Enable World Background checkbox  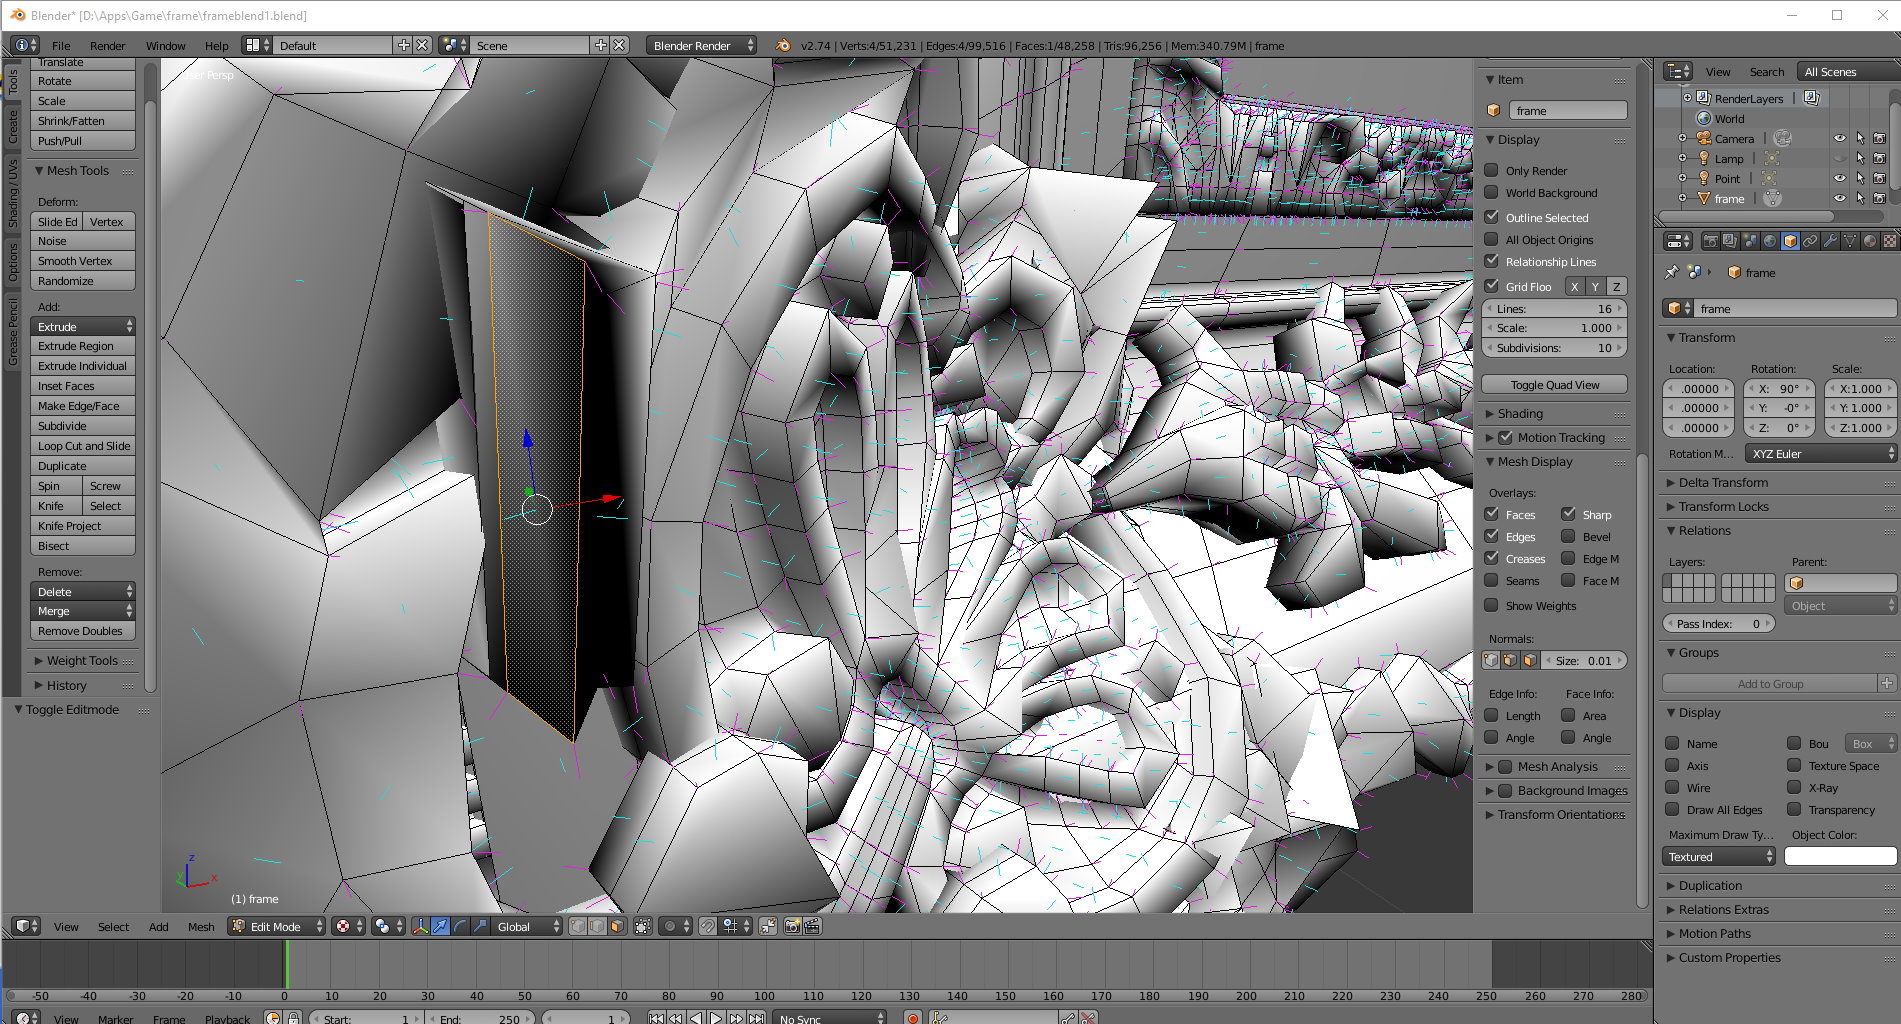[x=1491, y=193]
